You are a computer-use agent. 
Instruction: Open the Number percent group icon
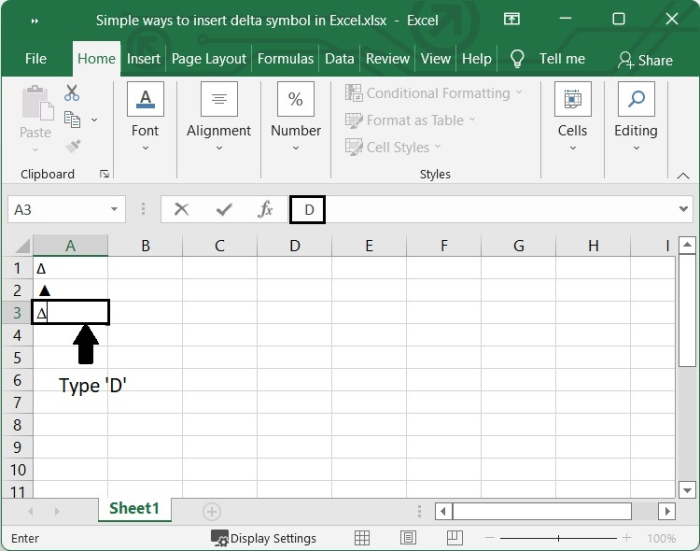(296, 99)
